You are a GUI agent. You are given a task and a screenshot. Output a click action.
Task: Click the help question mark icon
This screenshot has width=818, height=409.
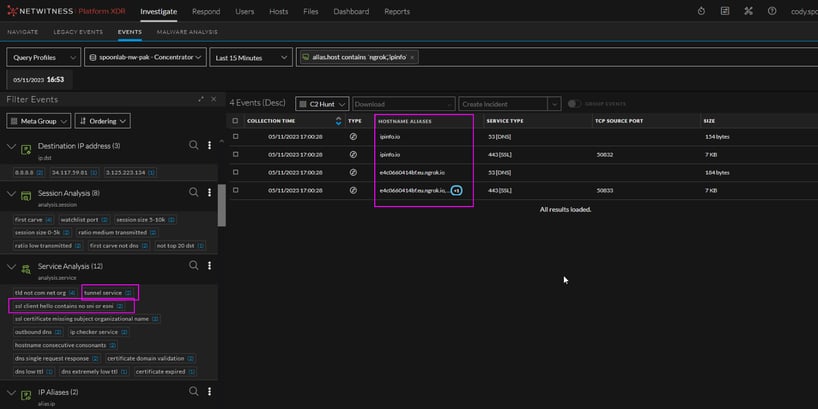[x=771, y=11]
